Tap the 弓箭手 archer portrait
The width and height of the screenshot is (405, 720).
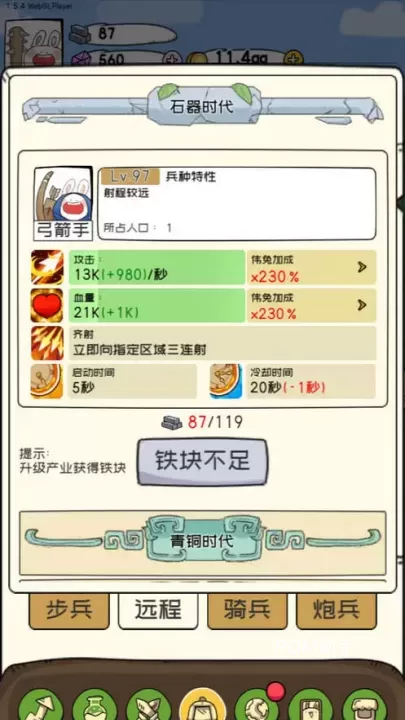tap(63, 203)
